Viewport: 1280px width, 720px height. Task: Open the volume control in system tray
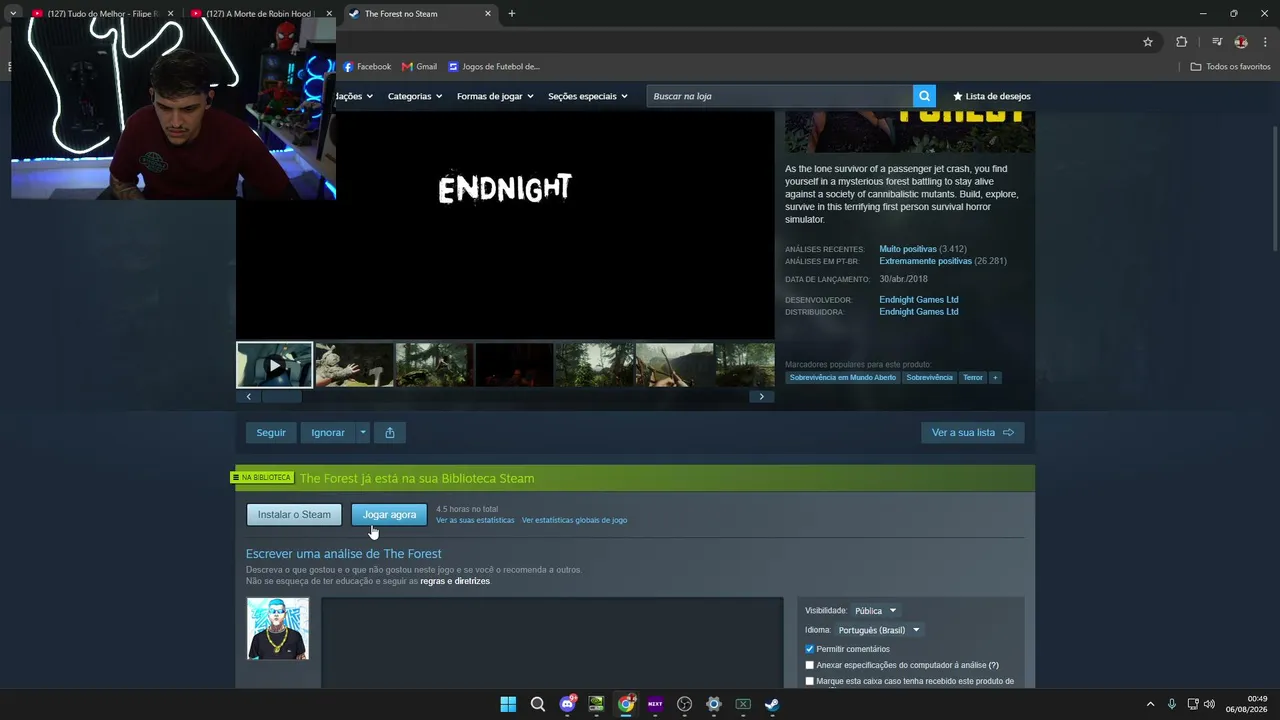tap(1209, 704)
